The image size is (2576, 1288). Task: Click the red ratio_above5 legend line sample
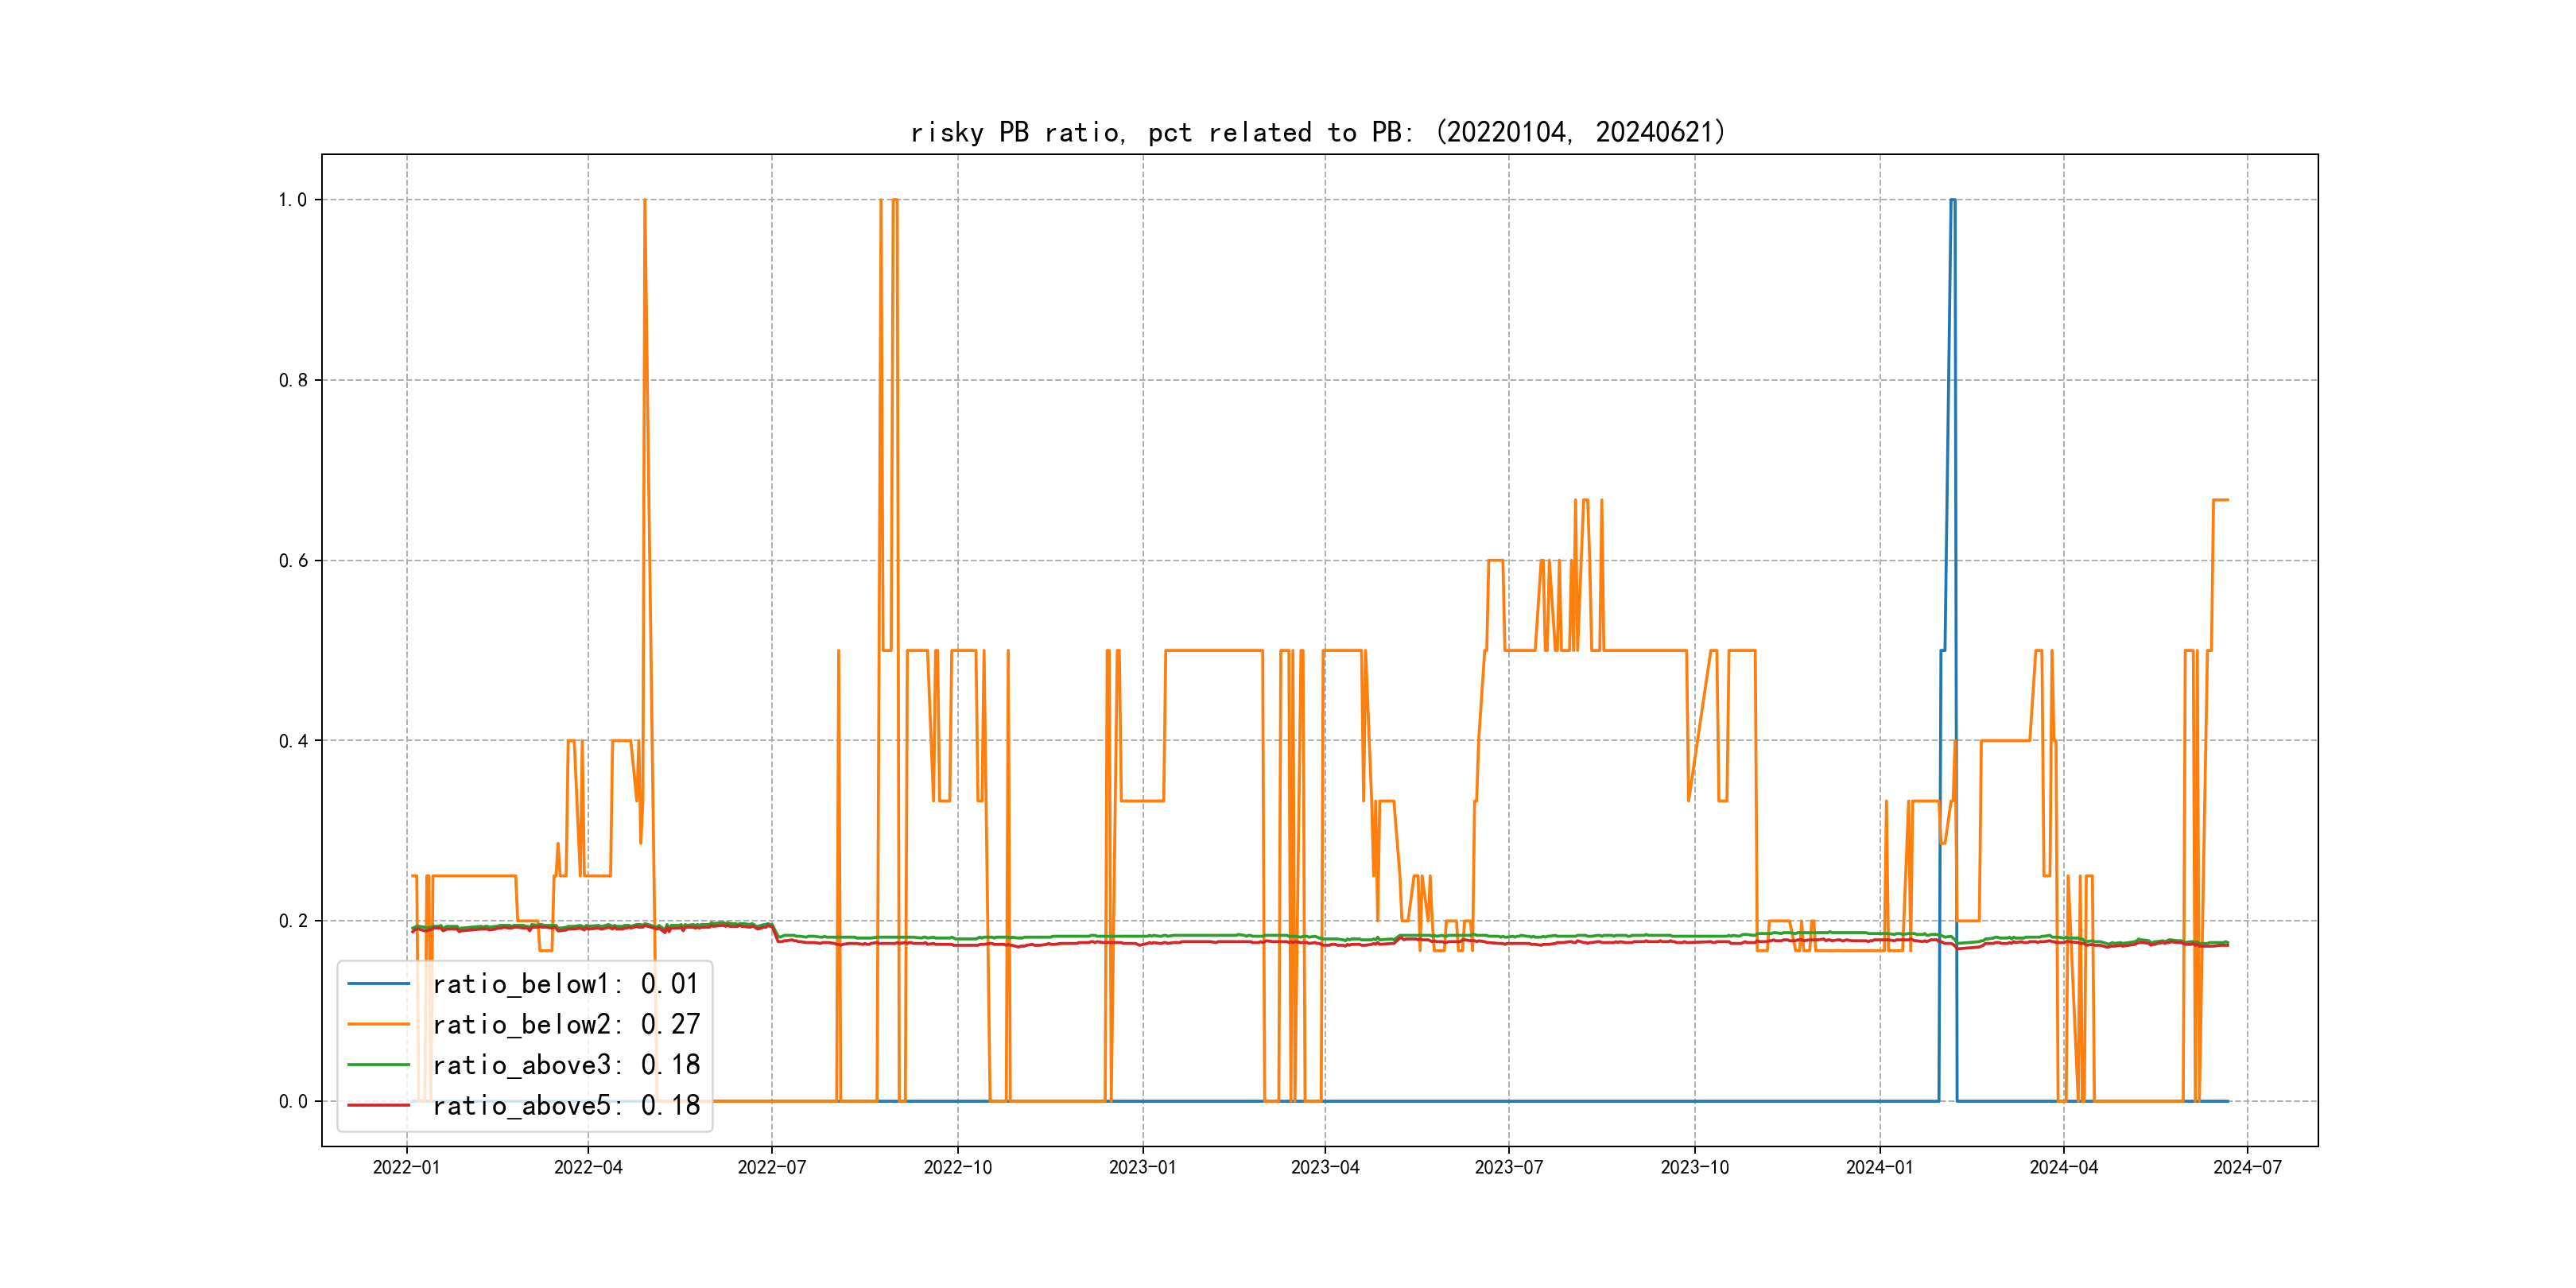coord(378,1105)
